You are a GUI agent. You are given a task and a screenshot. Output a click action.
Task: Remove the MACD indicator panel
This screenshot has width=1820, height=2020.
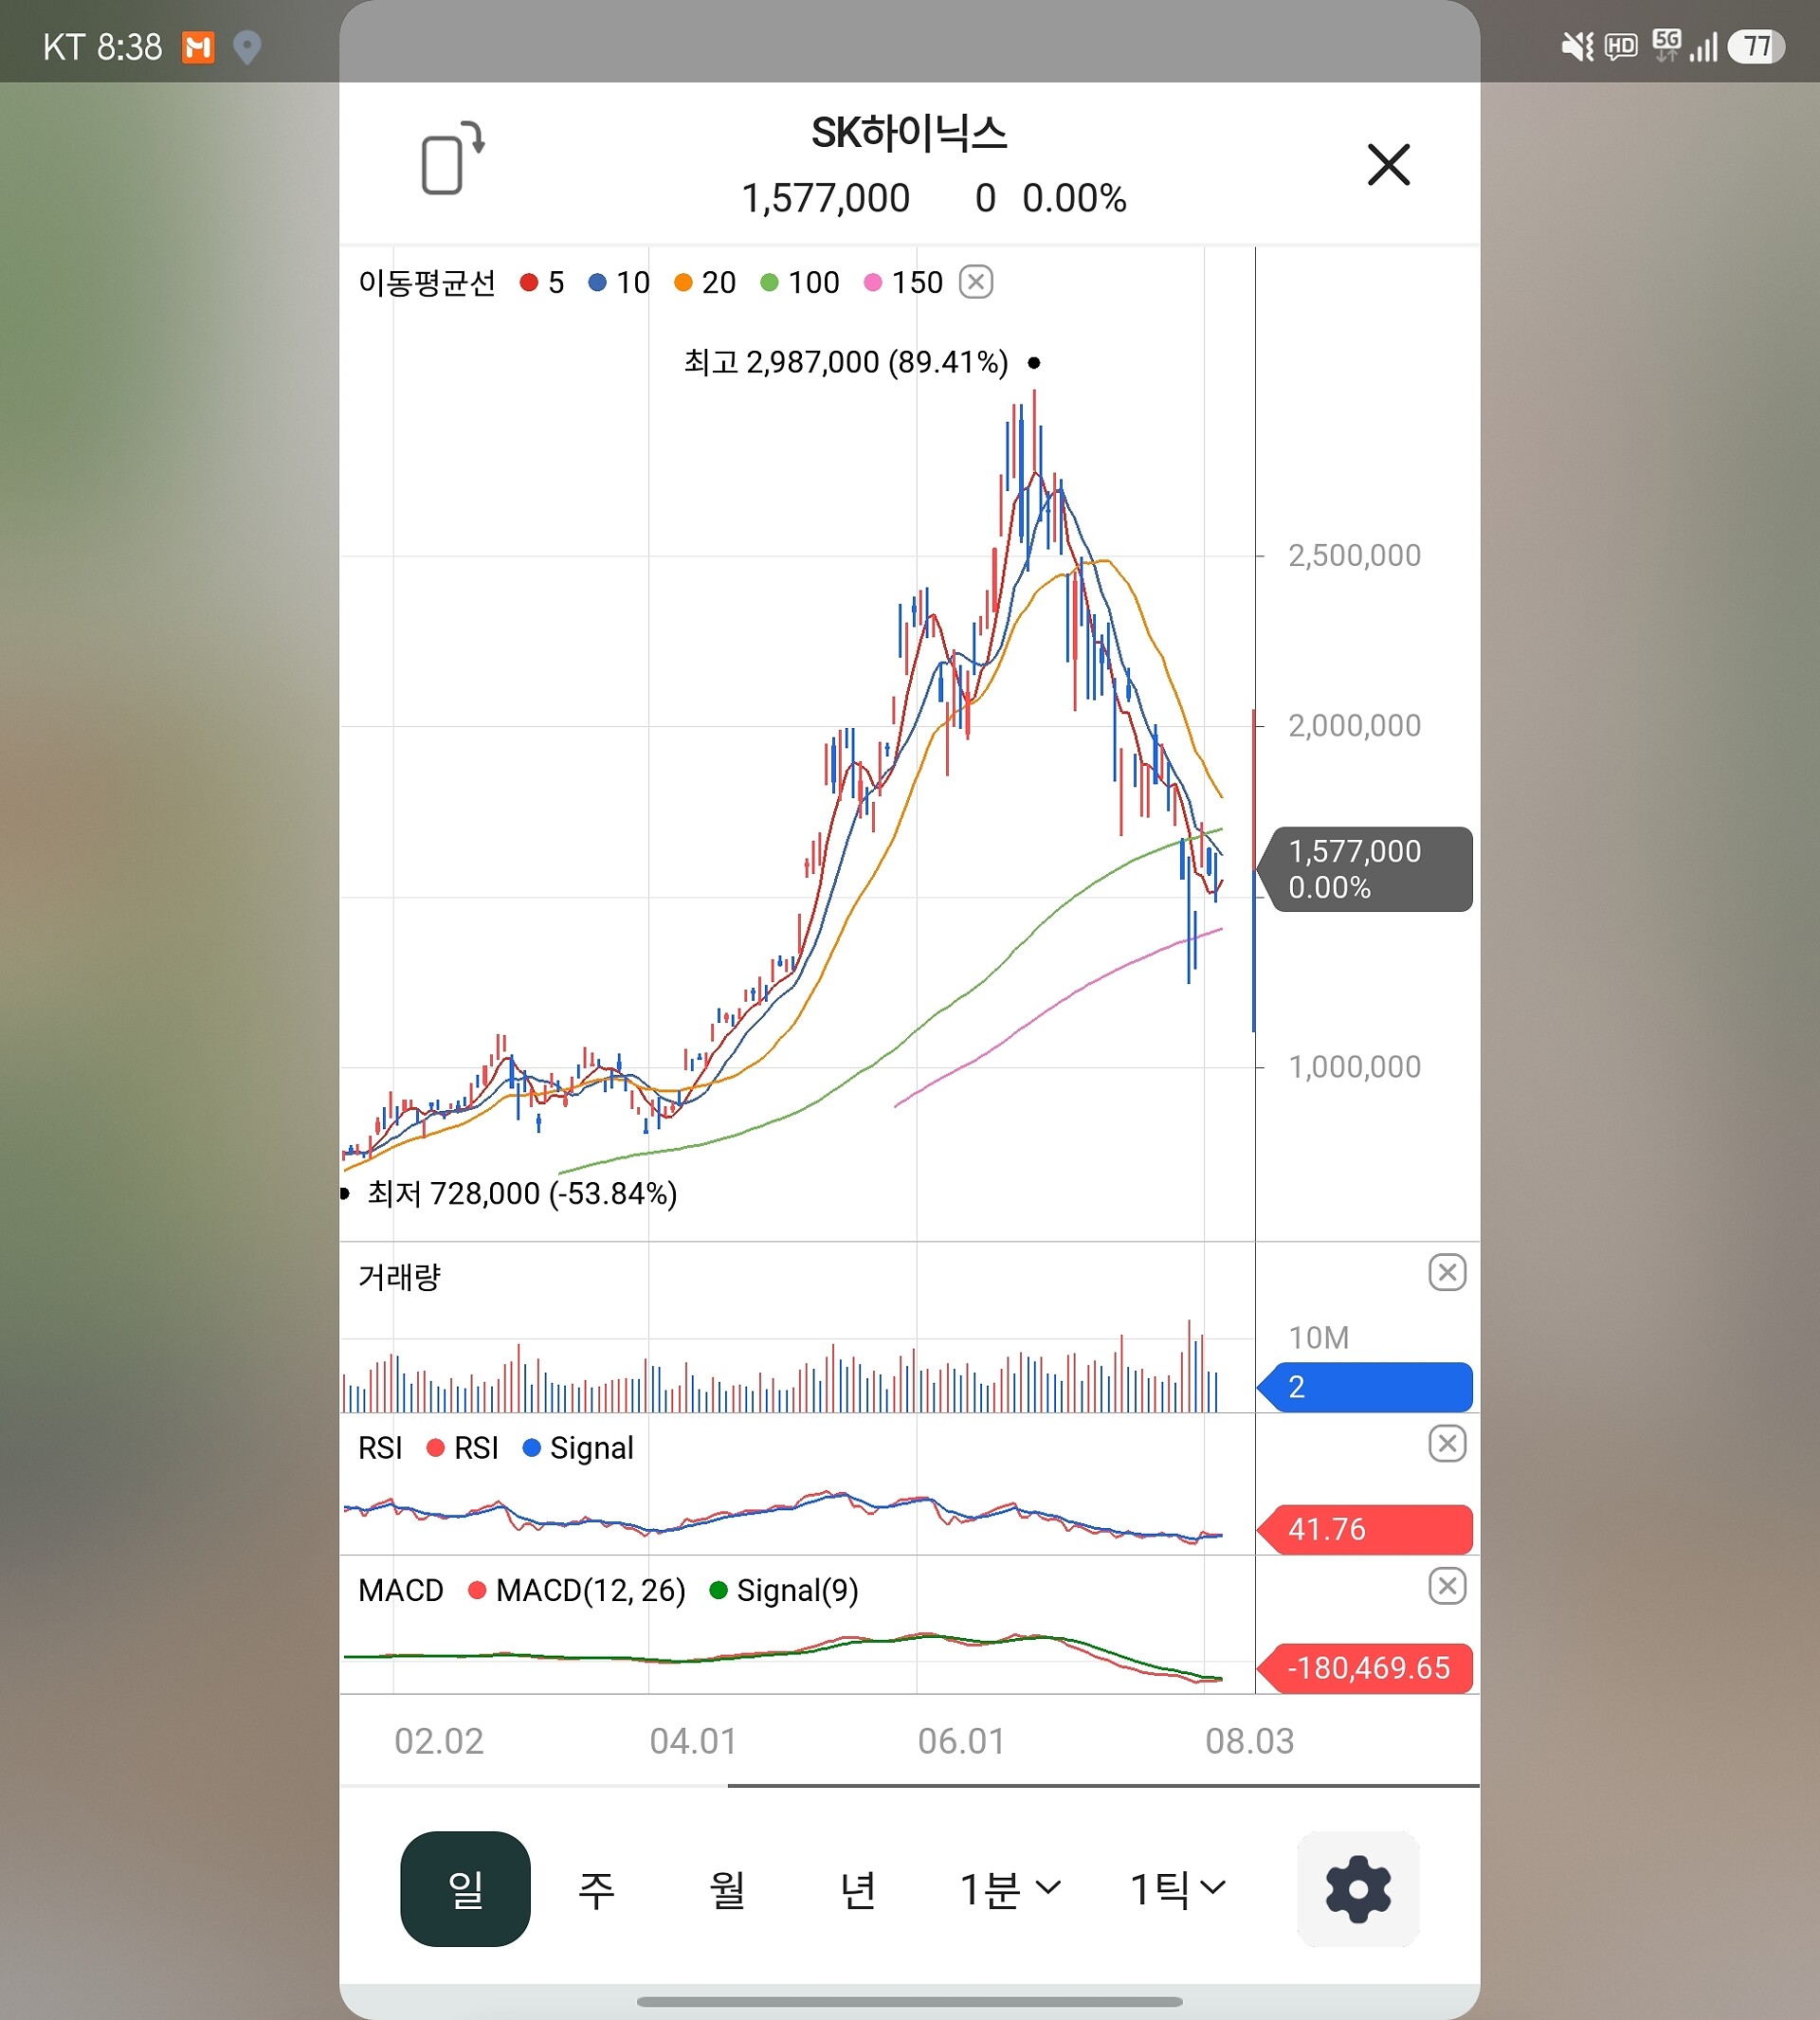[1447, 1585]
